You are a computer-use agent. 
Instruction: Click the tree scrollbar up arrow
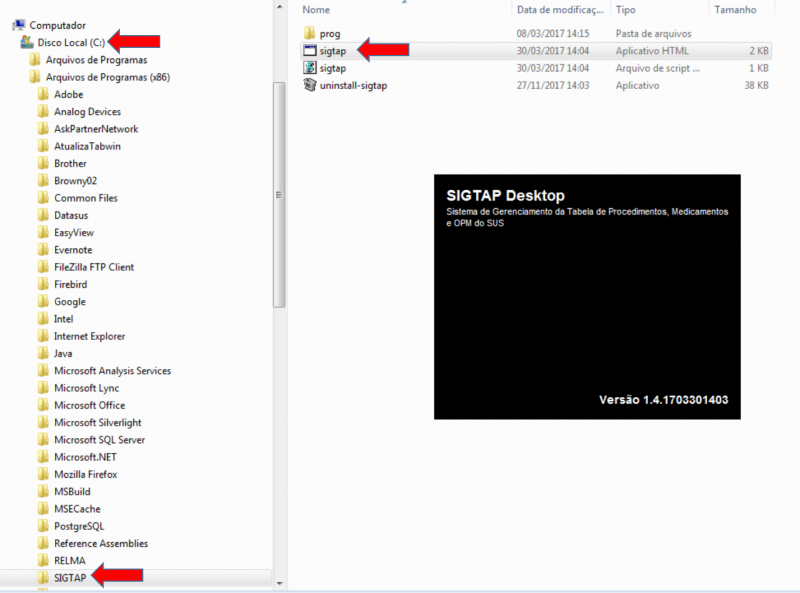coord(279,7)
